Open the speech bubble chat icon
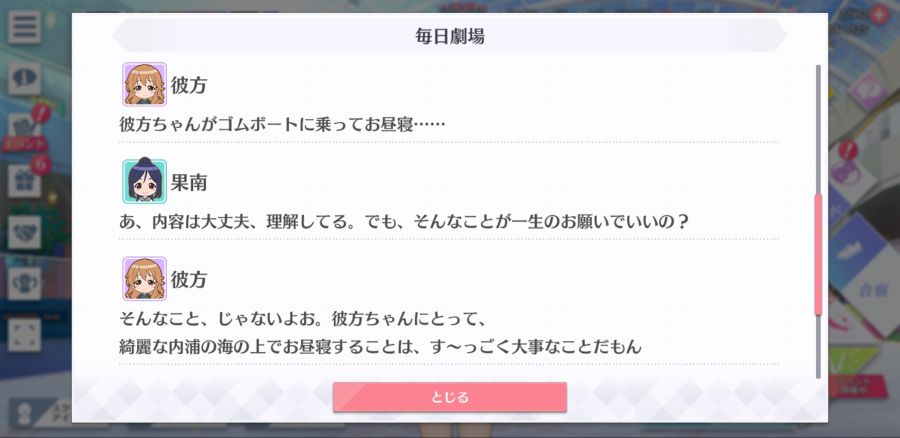The height and width of the screenshot is (438, 900). pyautogui.click(x=24, y=79)
